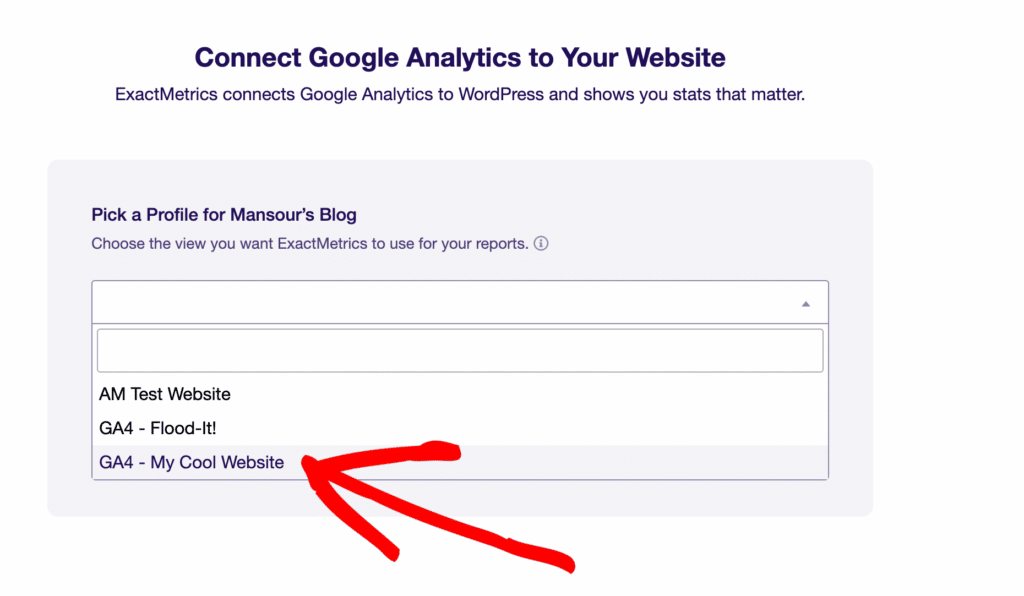Select the first profile in the dropdown
The width and height of the screenshot is (1024, 596).
pos(164,394)
